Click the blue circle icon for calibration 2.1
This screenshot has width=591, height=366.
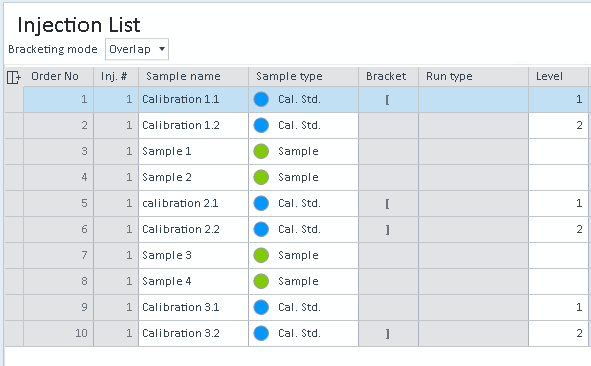(x=261, y=204)
